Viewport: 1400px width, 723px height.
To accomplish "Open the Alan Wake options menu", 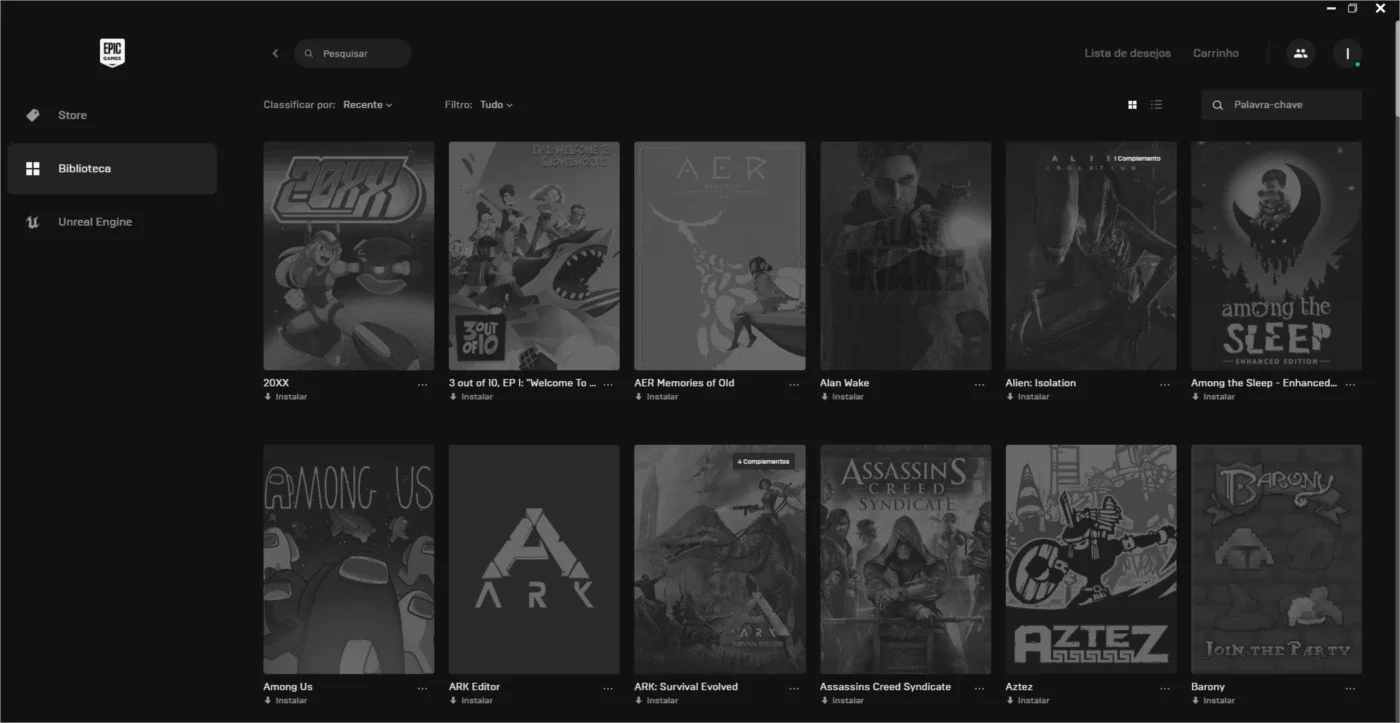I will pos(979,384).
